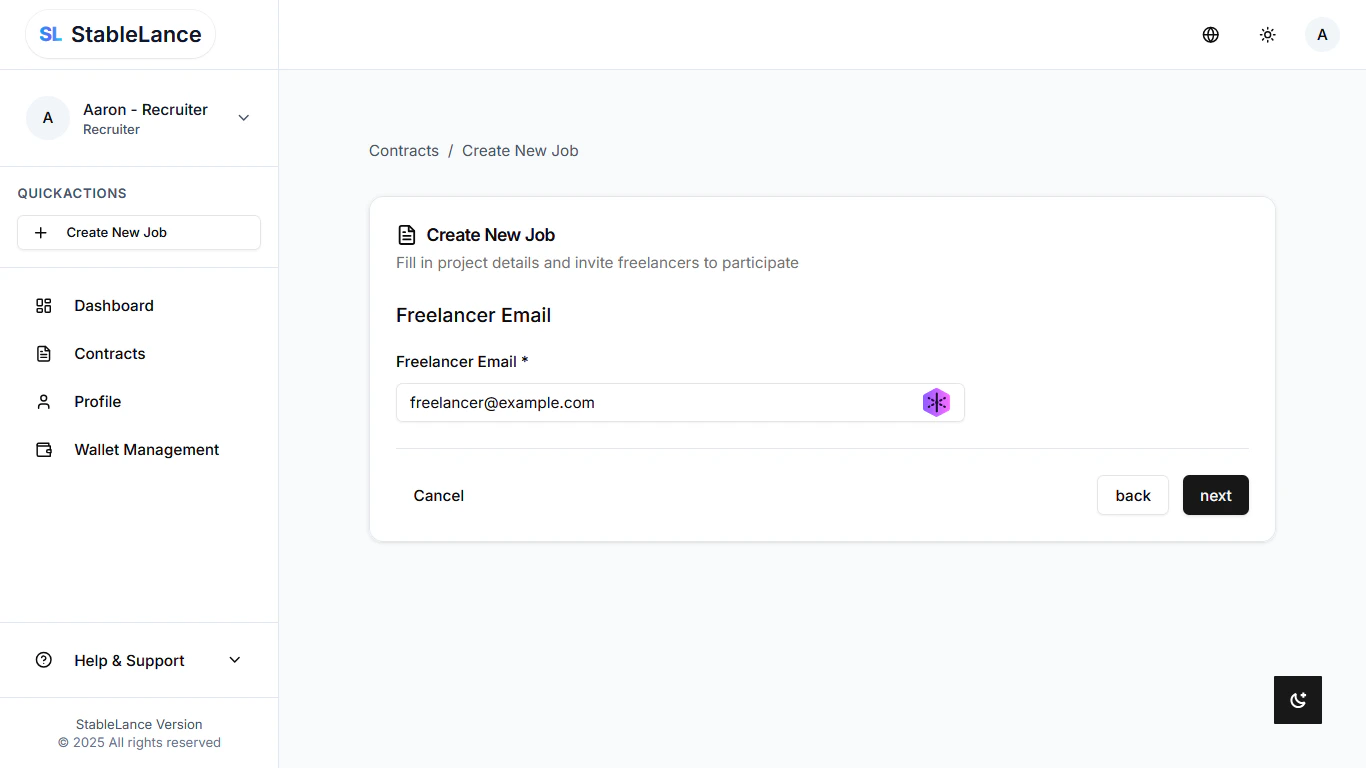Click inside the Freelancer Email input field
This screenshot has width=1366, height=768.
click(650, 402)
